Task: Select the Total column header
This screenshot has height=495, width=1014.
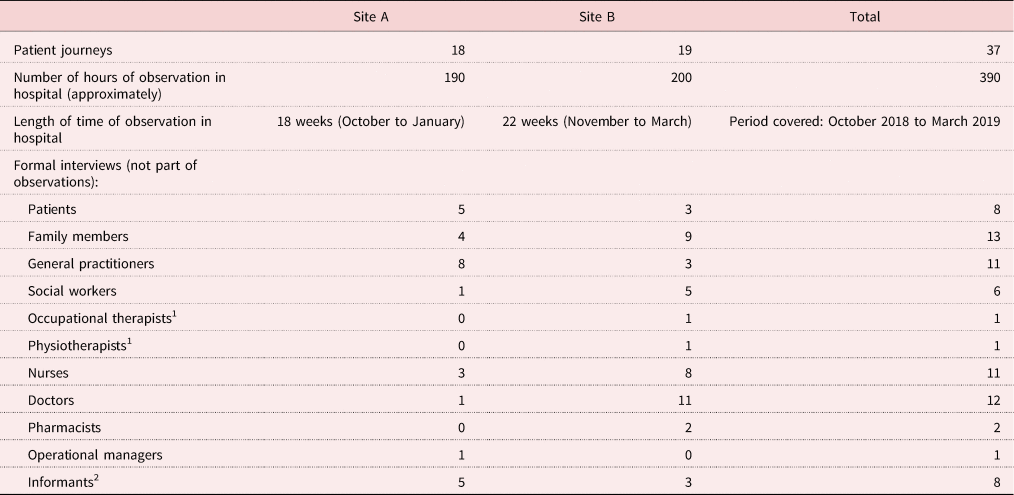Action: point(865,17)
